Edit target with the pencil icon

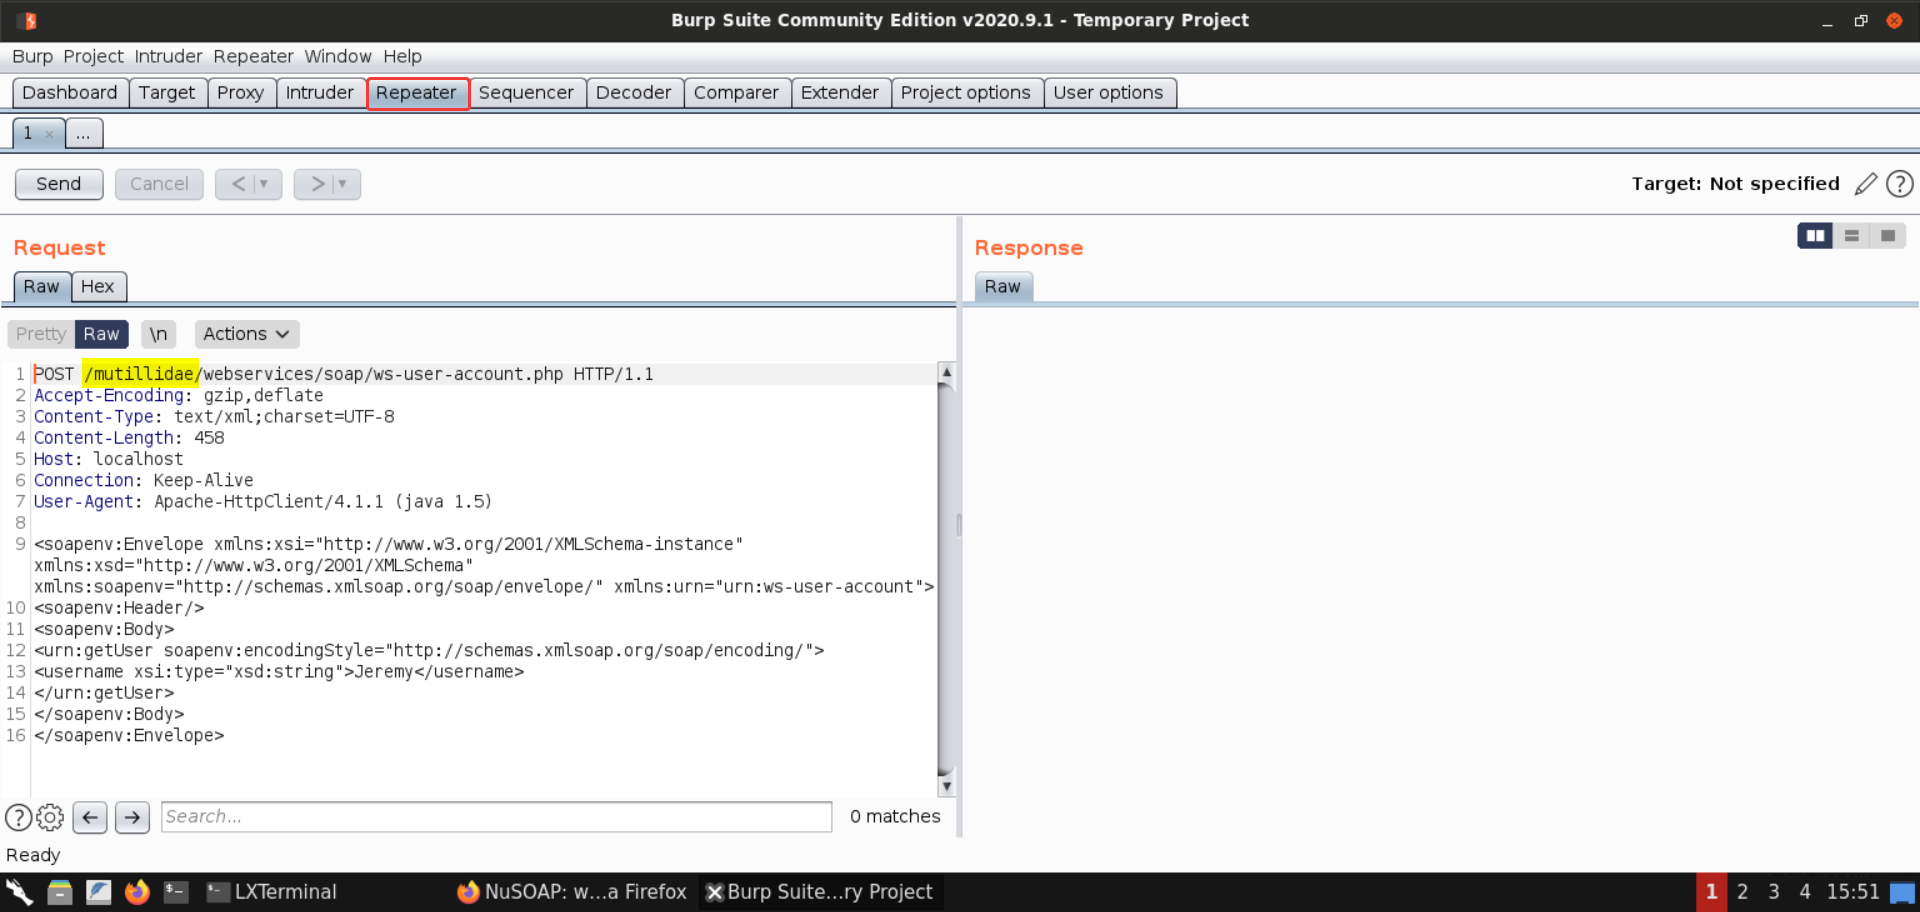click(x=1865, y=184)
